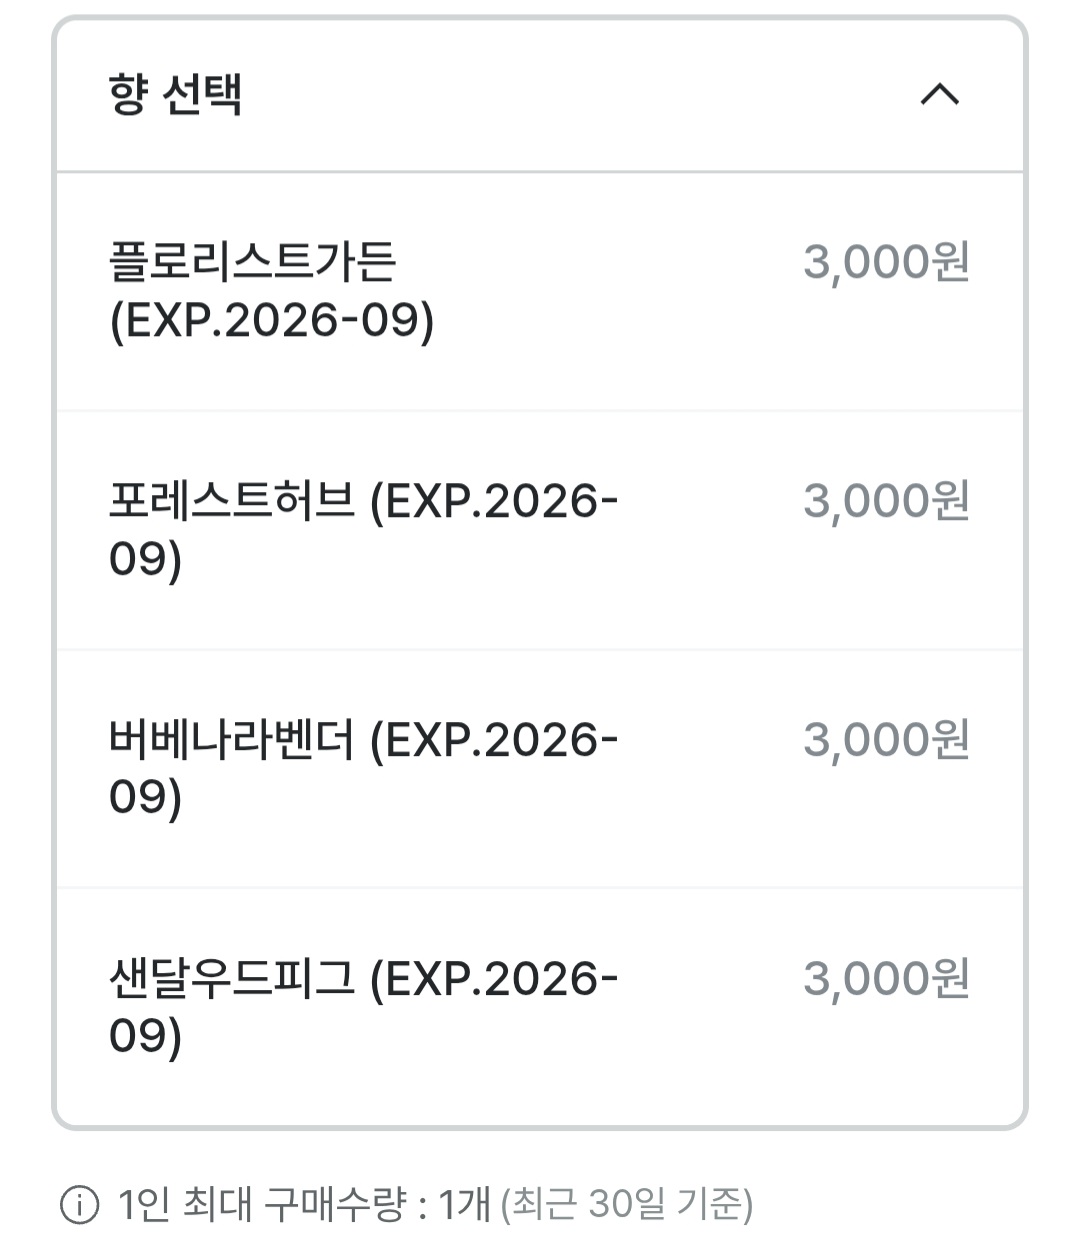Viewport: 1080px width, 1253px height.
Task: Collapse the scent list with the chevron arrow
Action: (x=939, y=95)
